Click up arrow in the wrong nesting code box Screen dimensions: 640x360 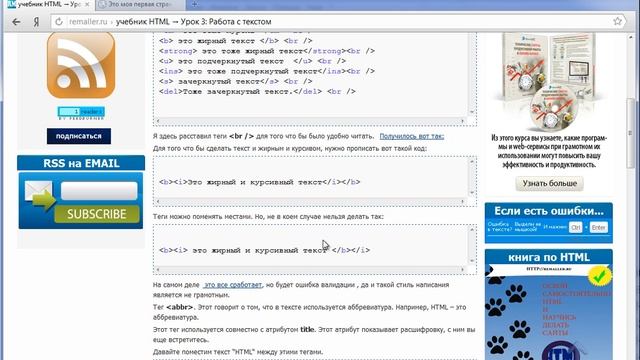[x=472, y=230]
